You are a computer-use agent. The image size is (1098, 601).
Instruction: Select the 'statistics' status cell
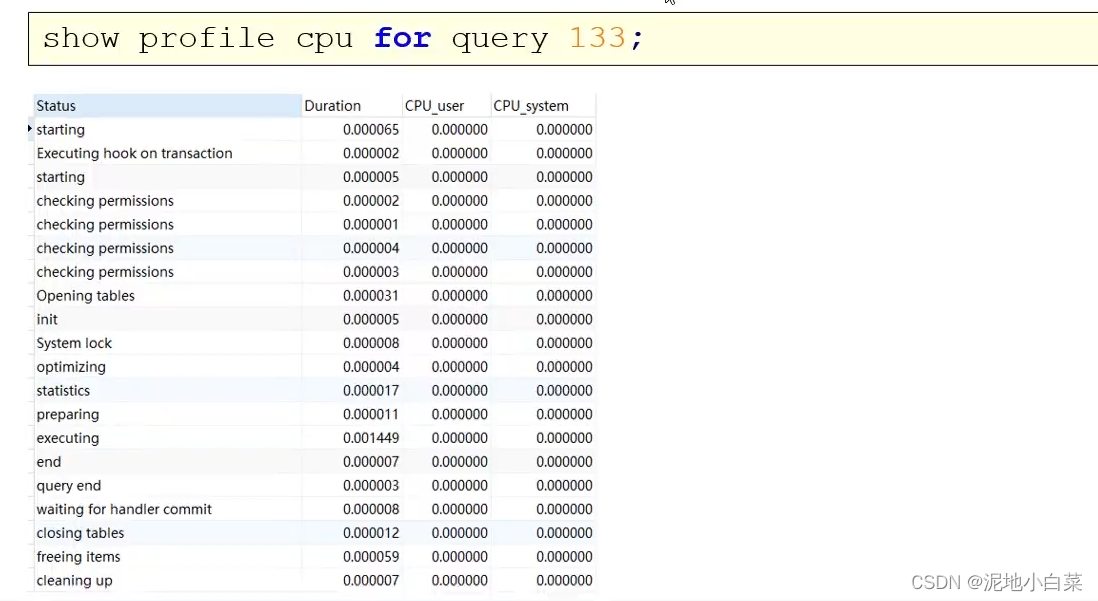[167, 391]
